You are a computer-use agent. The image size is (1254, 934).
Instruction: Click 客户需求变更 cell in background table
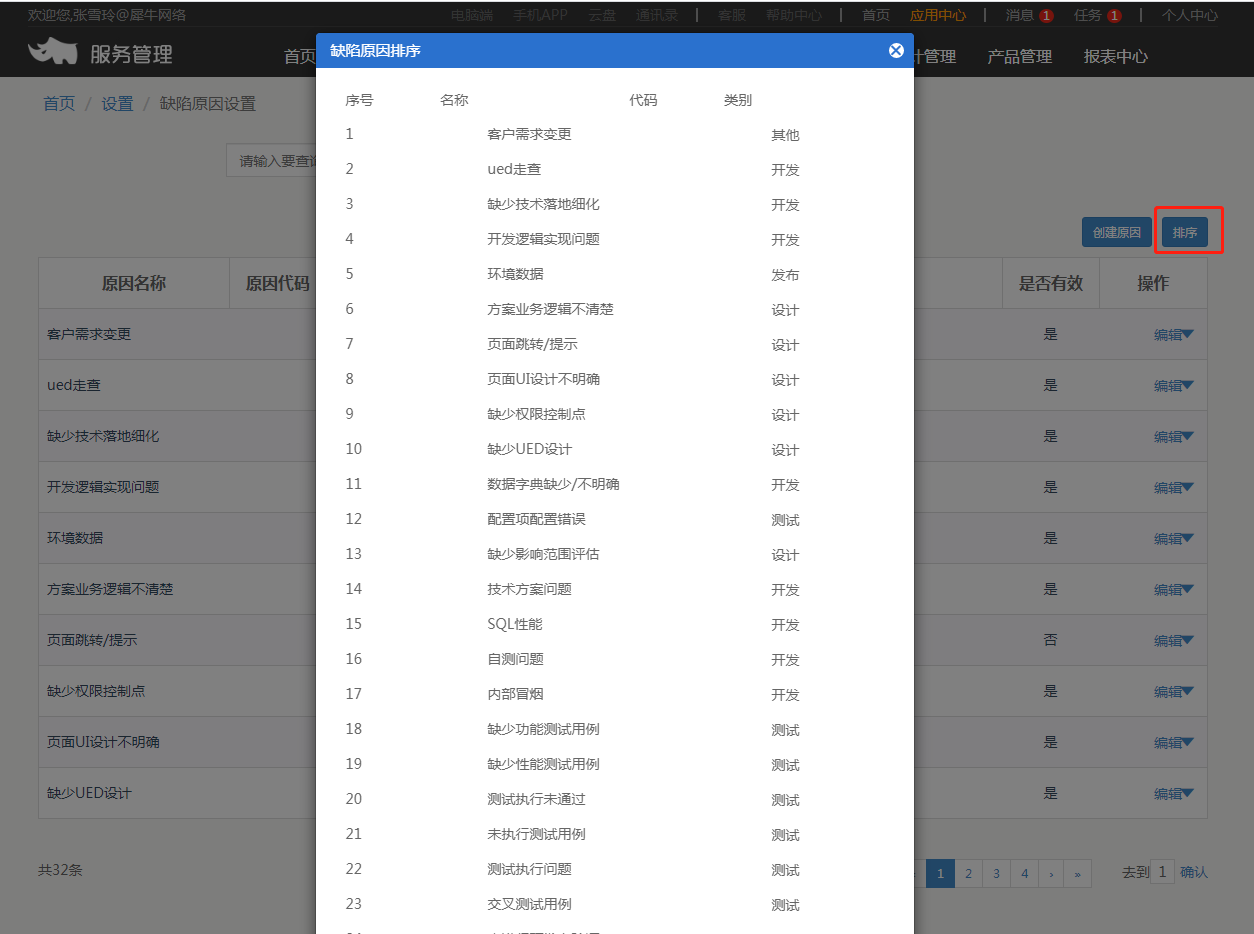(x=89, y=334)
